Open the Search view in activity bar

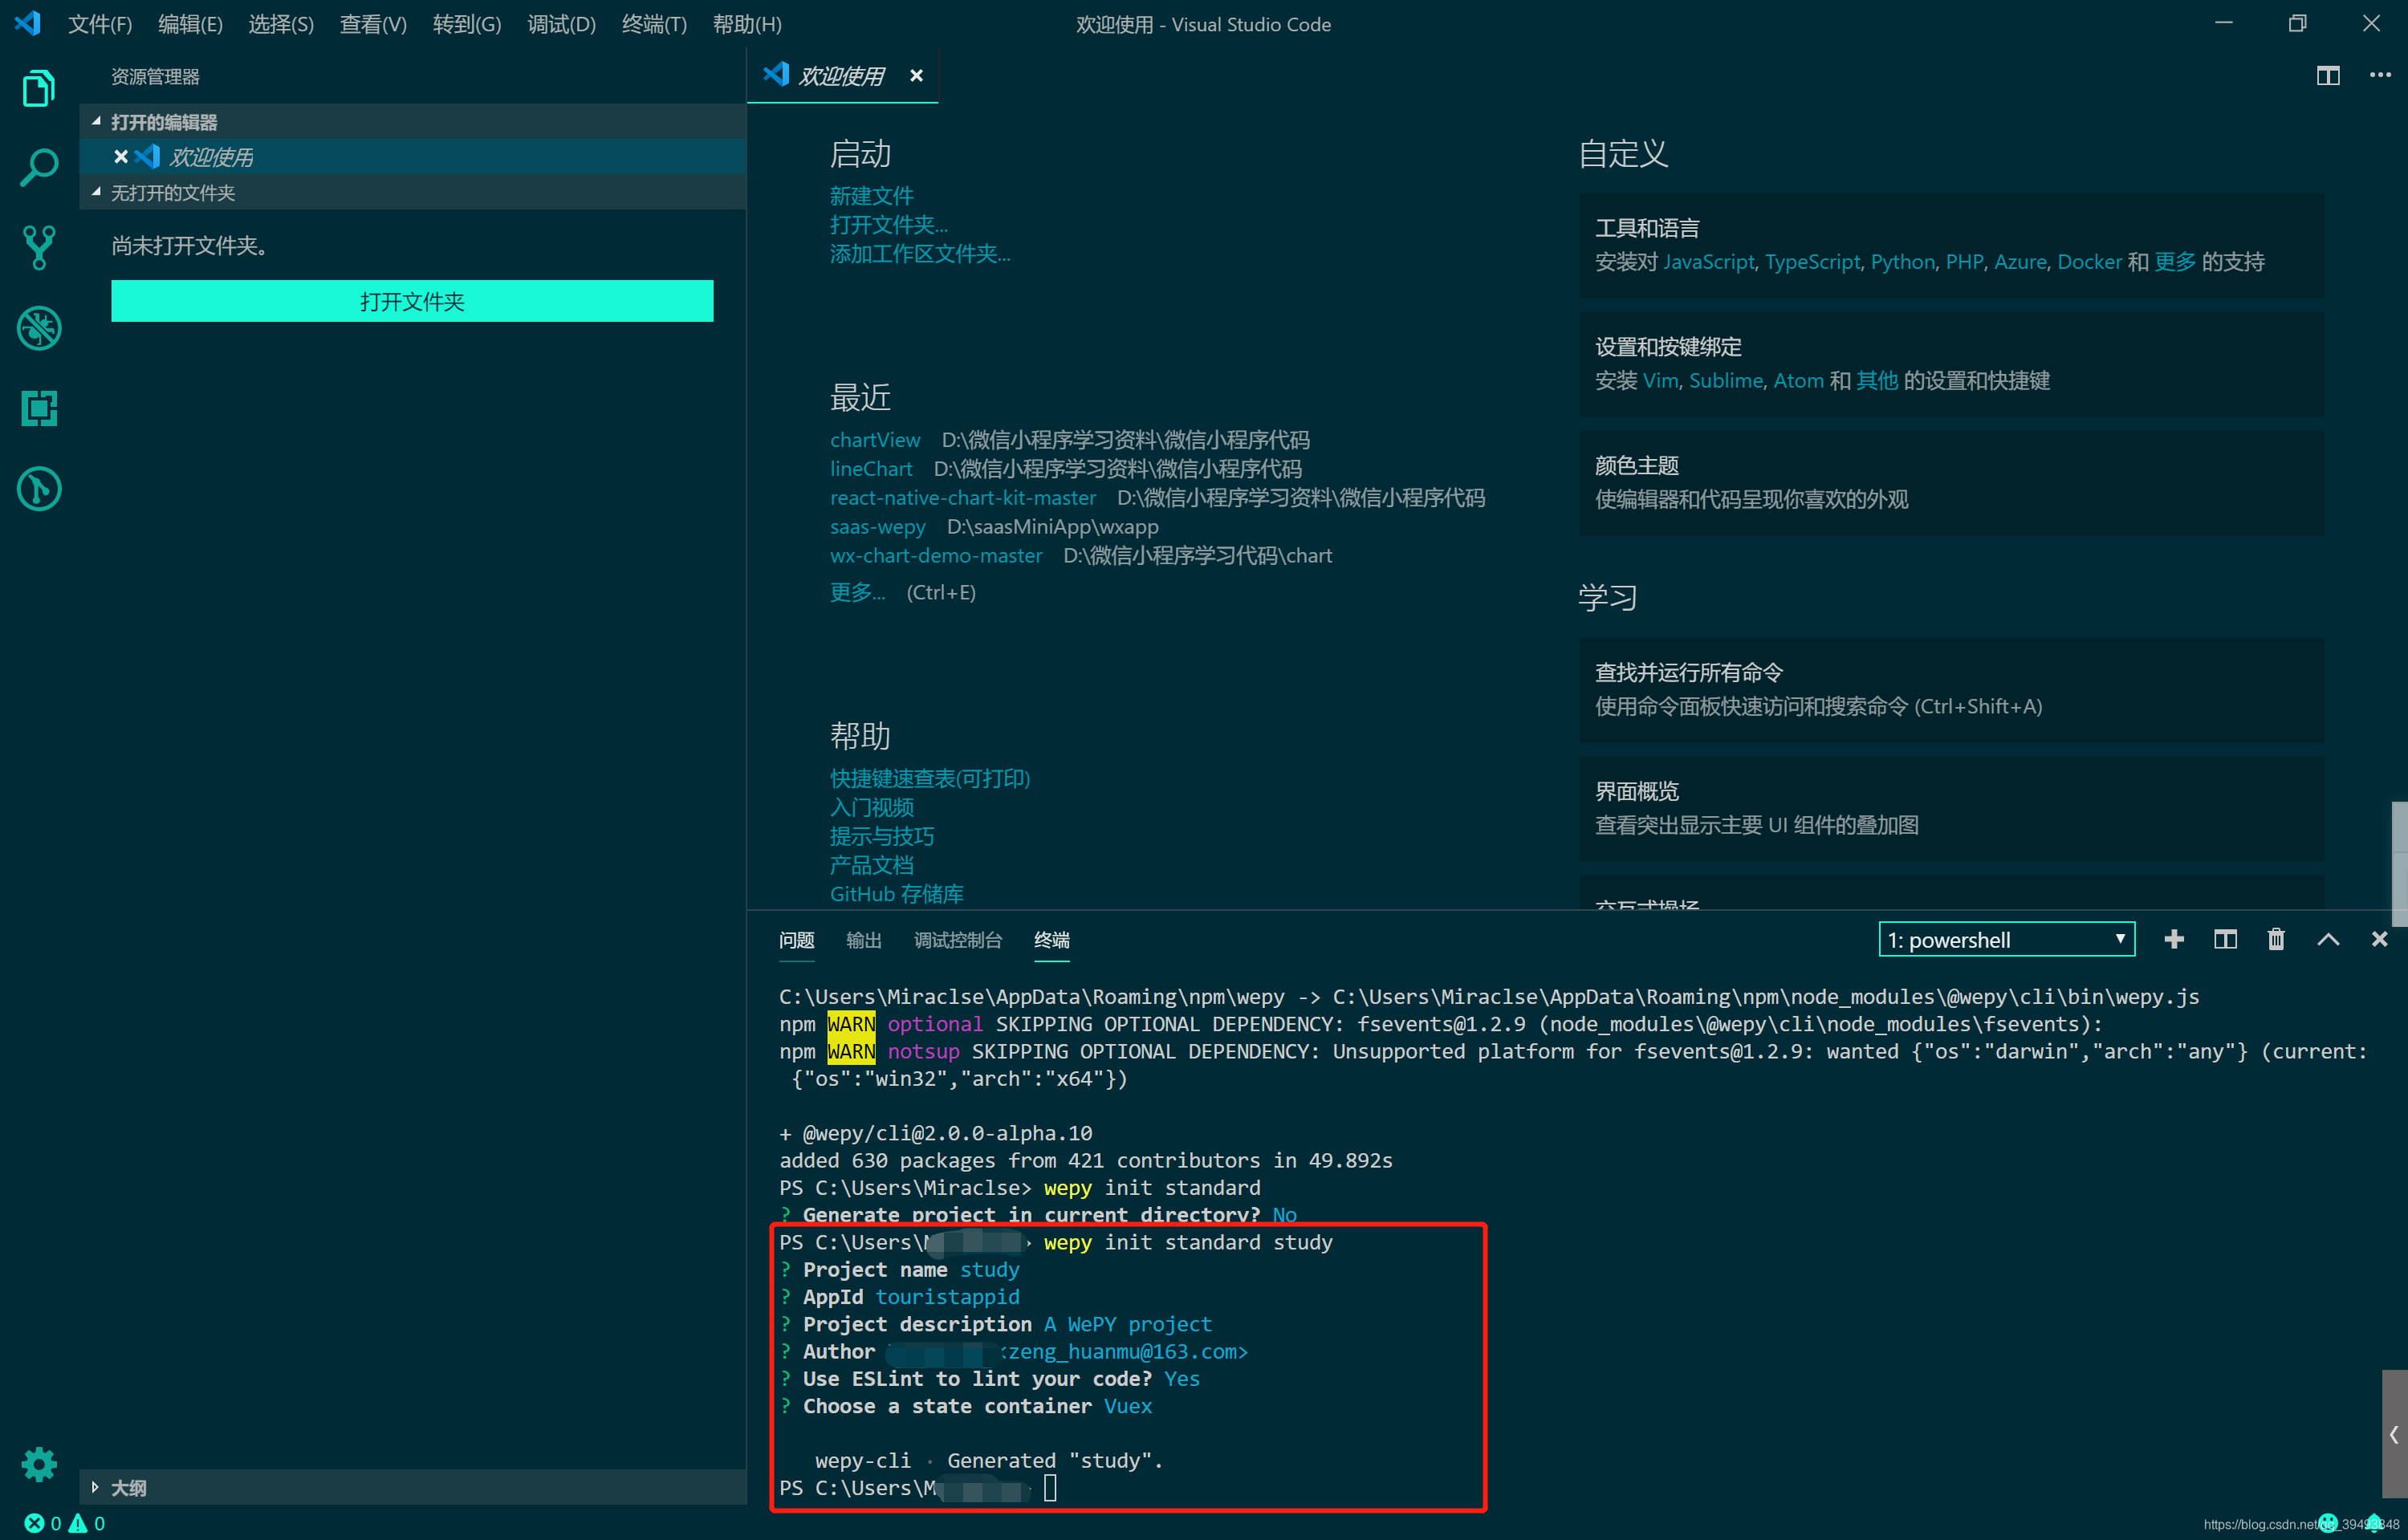pos(38,168)
